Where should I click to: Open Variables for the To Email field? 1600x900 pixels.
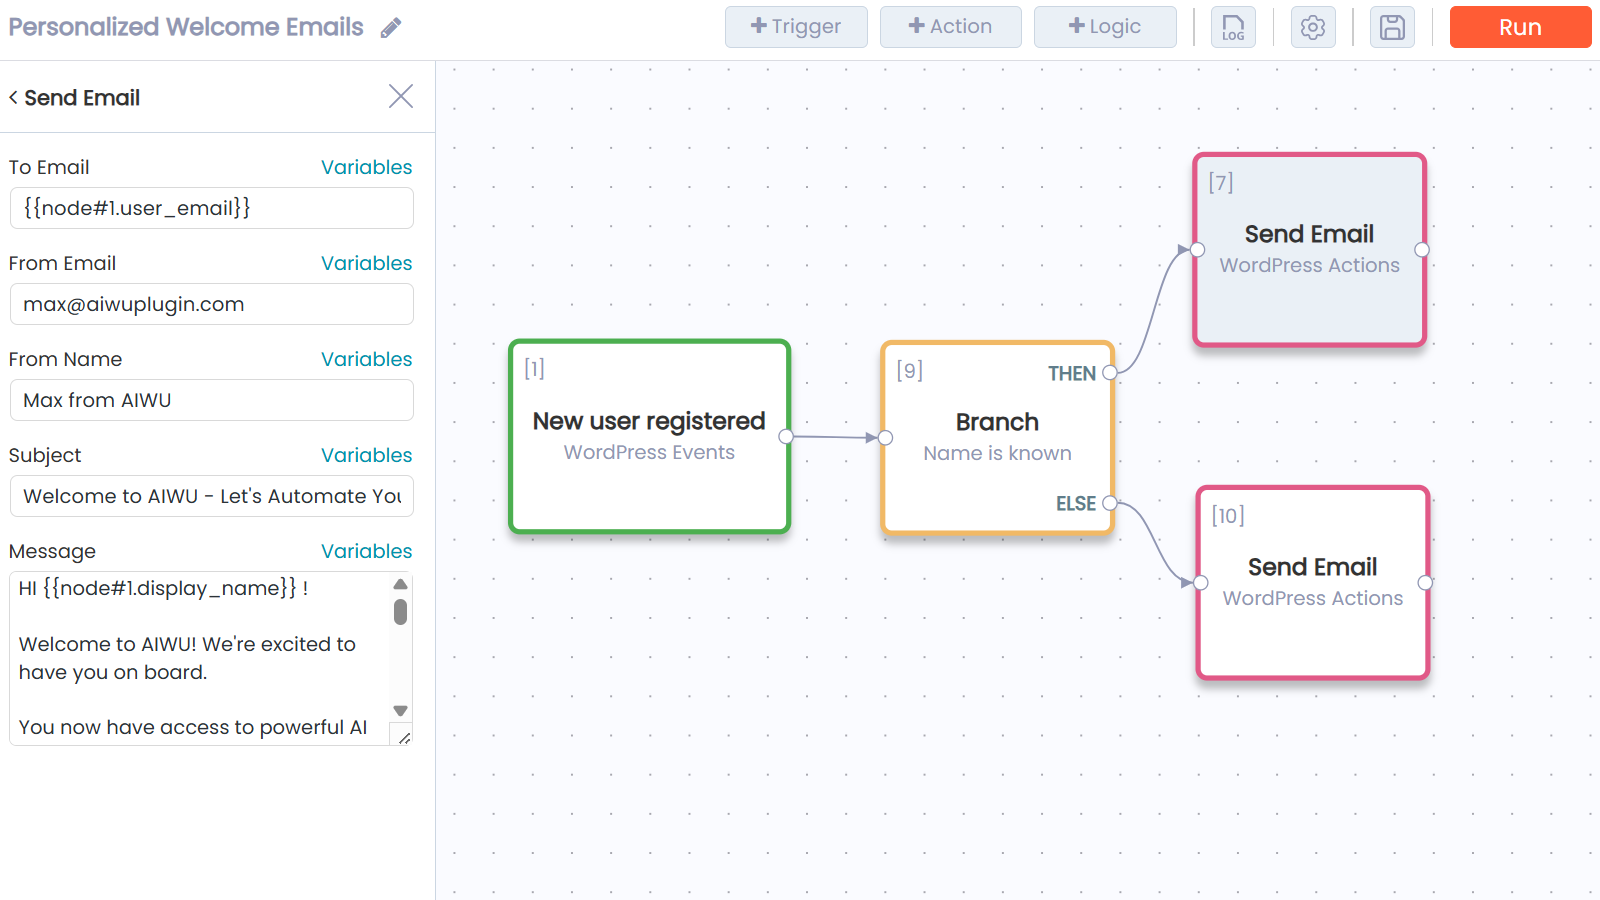[x=366, y=167]
